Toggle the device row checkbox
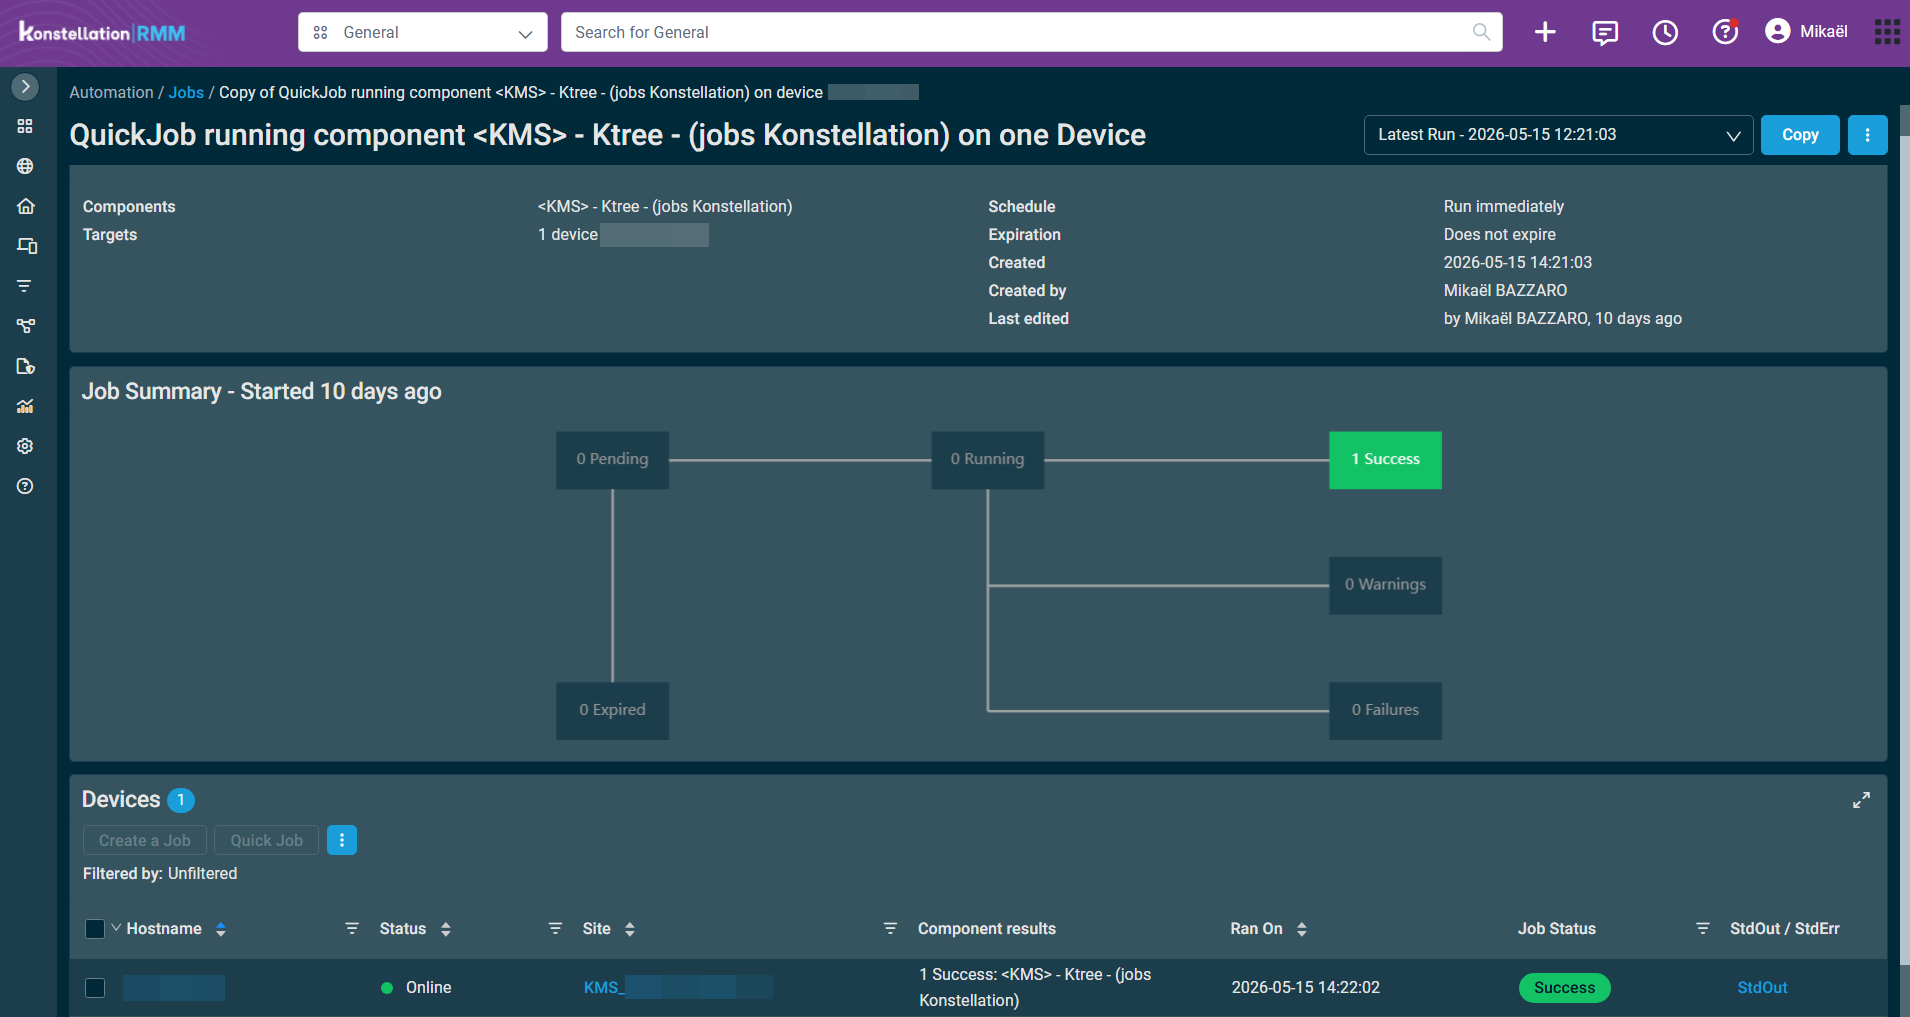1910x1017 pixels. coord(95,988)
